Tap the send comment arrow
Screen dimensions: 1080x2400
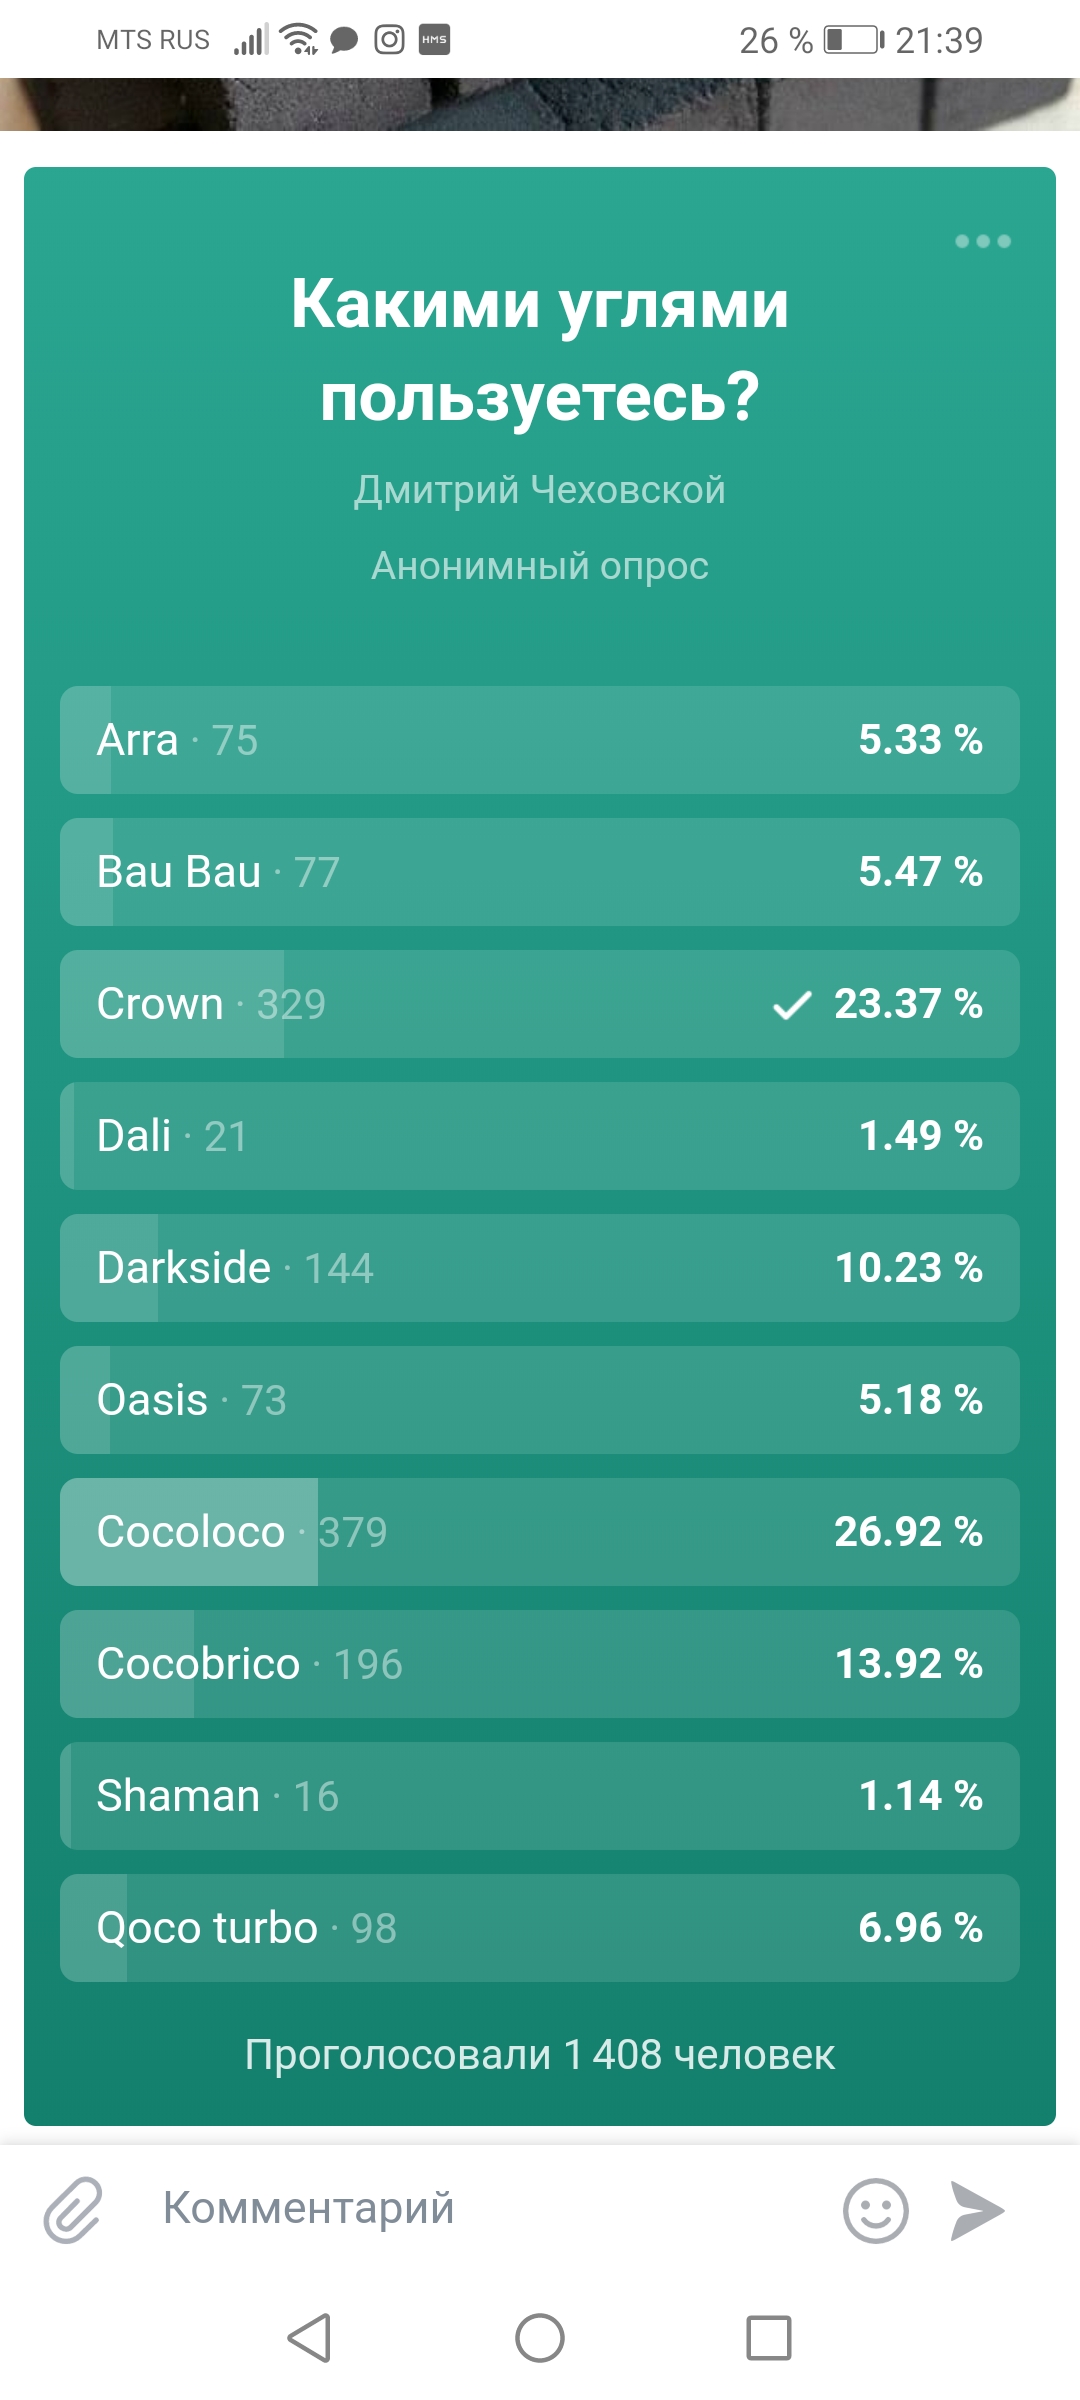click(976, 2210)
